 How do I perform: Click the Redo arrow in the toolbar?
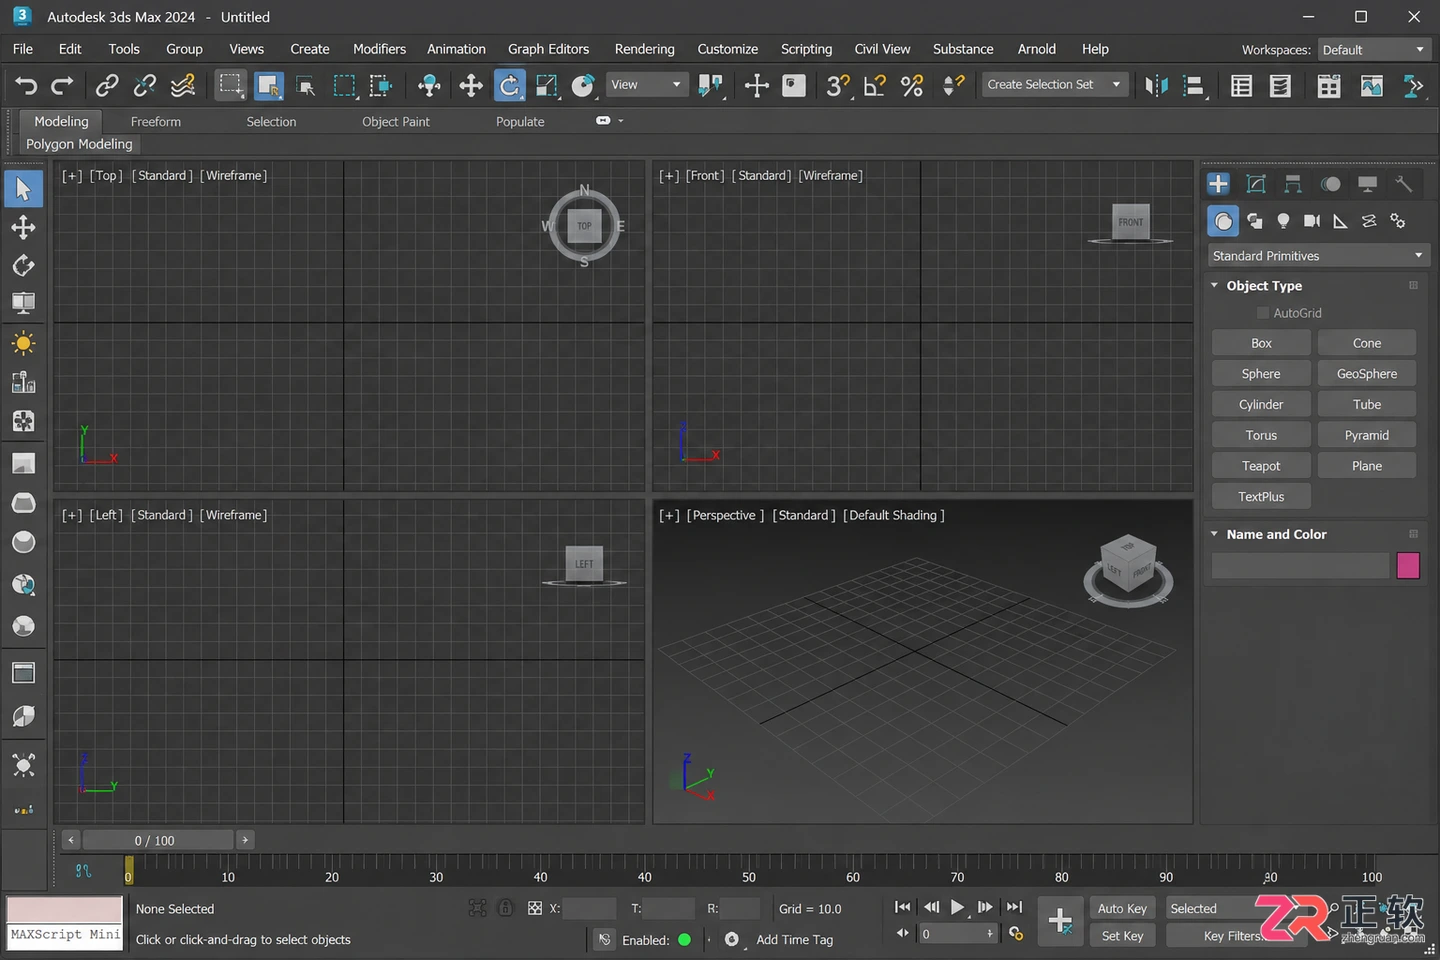point(62,86)
